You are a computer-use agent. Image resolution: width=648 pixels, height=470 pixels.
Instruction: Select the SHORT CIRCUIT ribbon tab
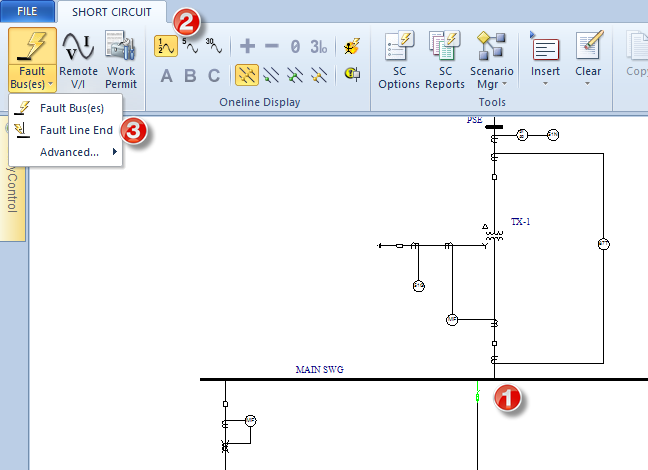pos(112,12)
